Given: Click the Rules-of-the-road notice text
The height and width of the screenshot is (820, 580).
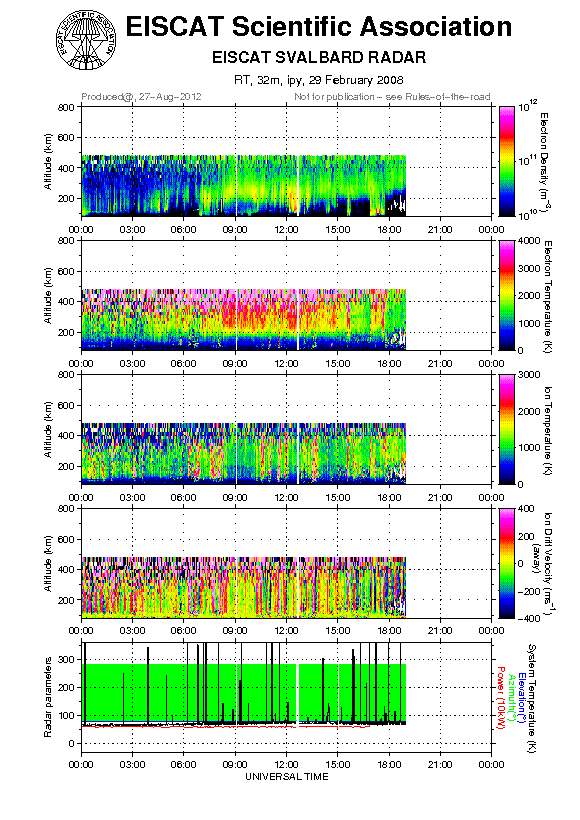Looking at the screenshot, I should pyautogui.click(x=392, y=97).
